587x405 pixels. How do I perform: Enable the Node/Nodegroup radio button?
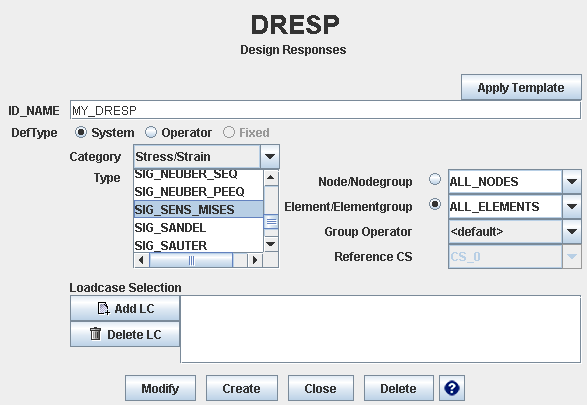pos(435,179)
